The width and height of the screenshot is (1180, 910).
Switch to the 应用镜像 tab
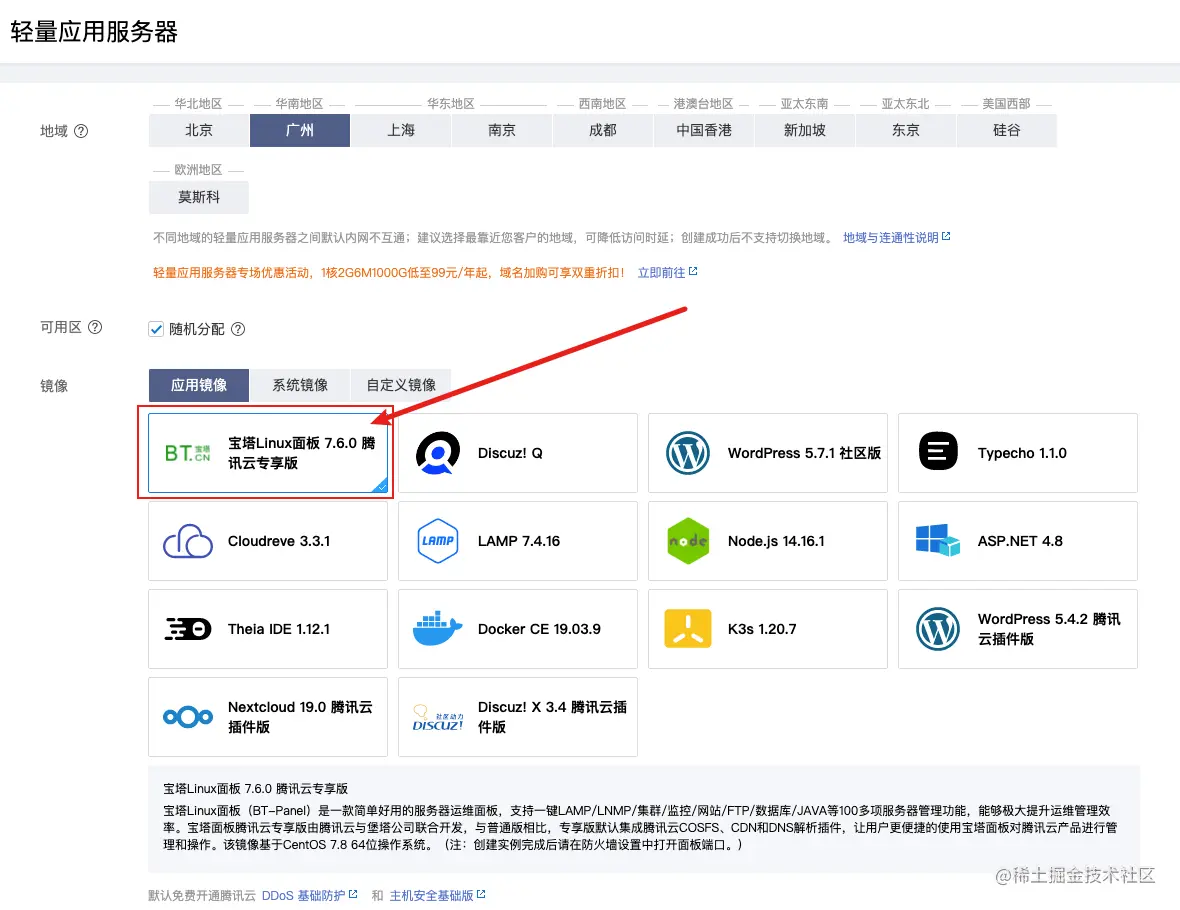click(199, 385)
